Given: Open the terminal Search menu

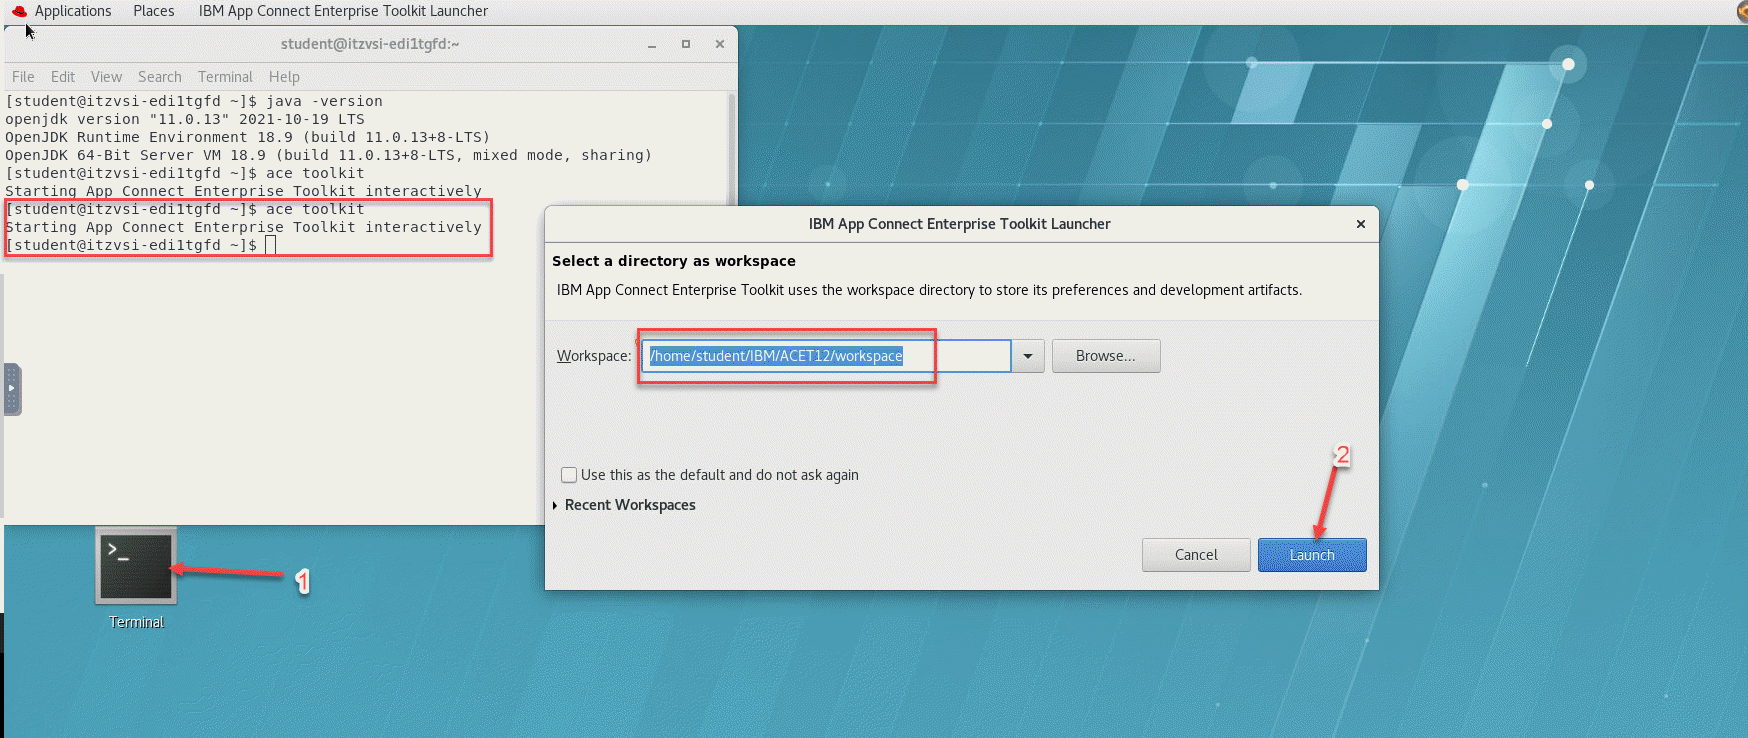Looking at the screenshot, I should pyautogui.click(x=160, y=77).
